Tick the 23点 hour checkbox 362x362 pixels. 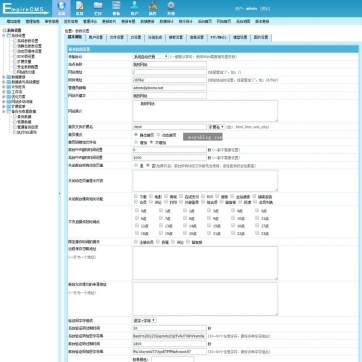pyautogui.click(x=257, y=233)
